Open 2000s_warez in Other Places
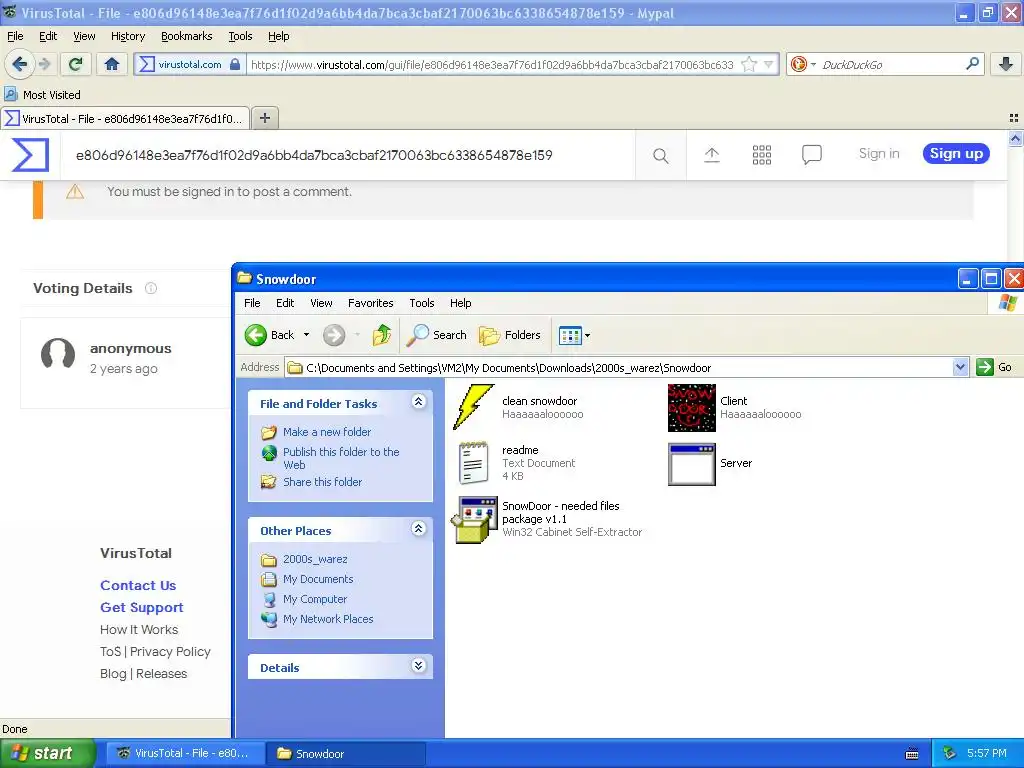The width and height of the screenshot is (1024, 768). 315,559
